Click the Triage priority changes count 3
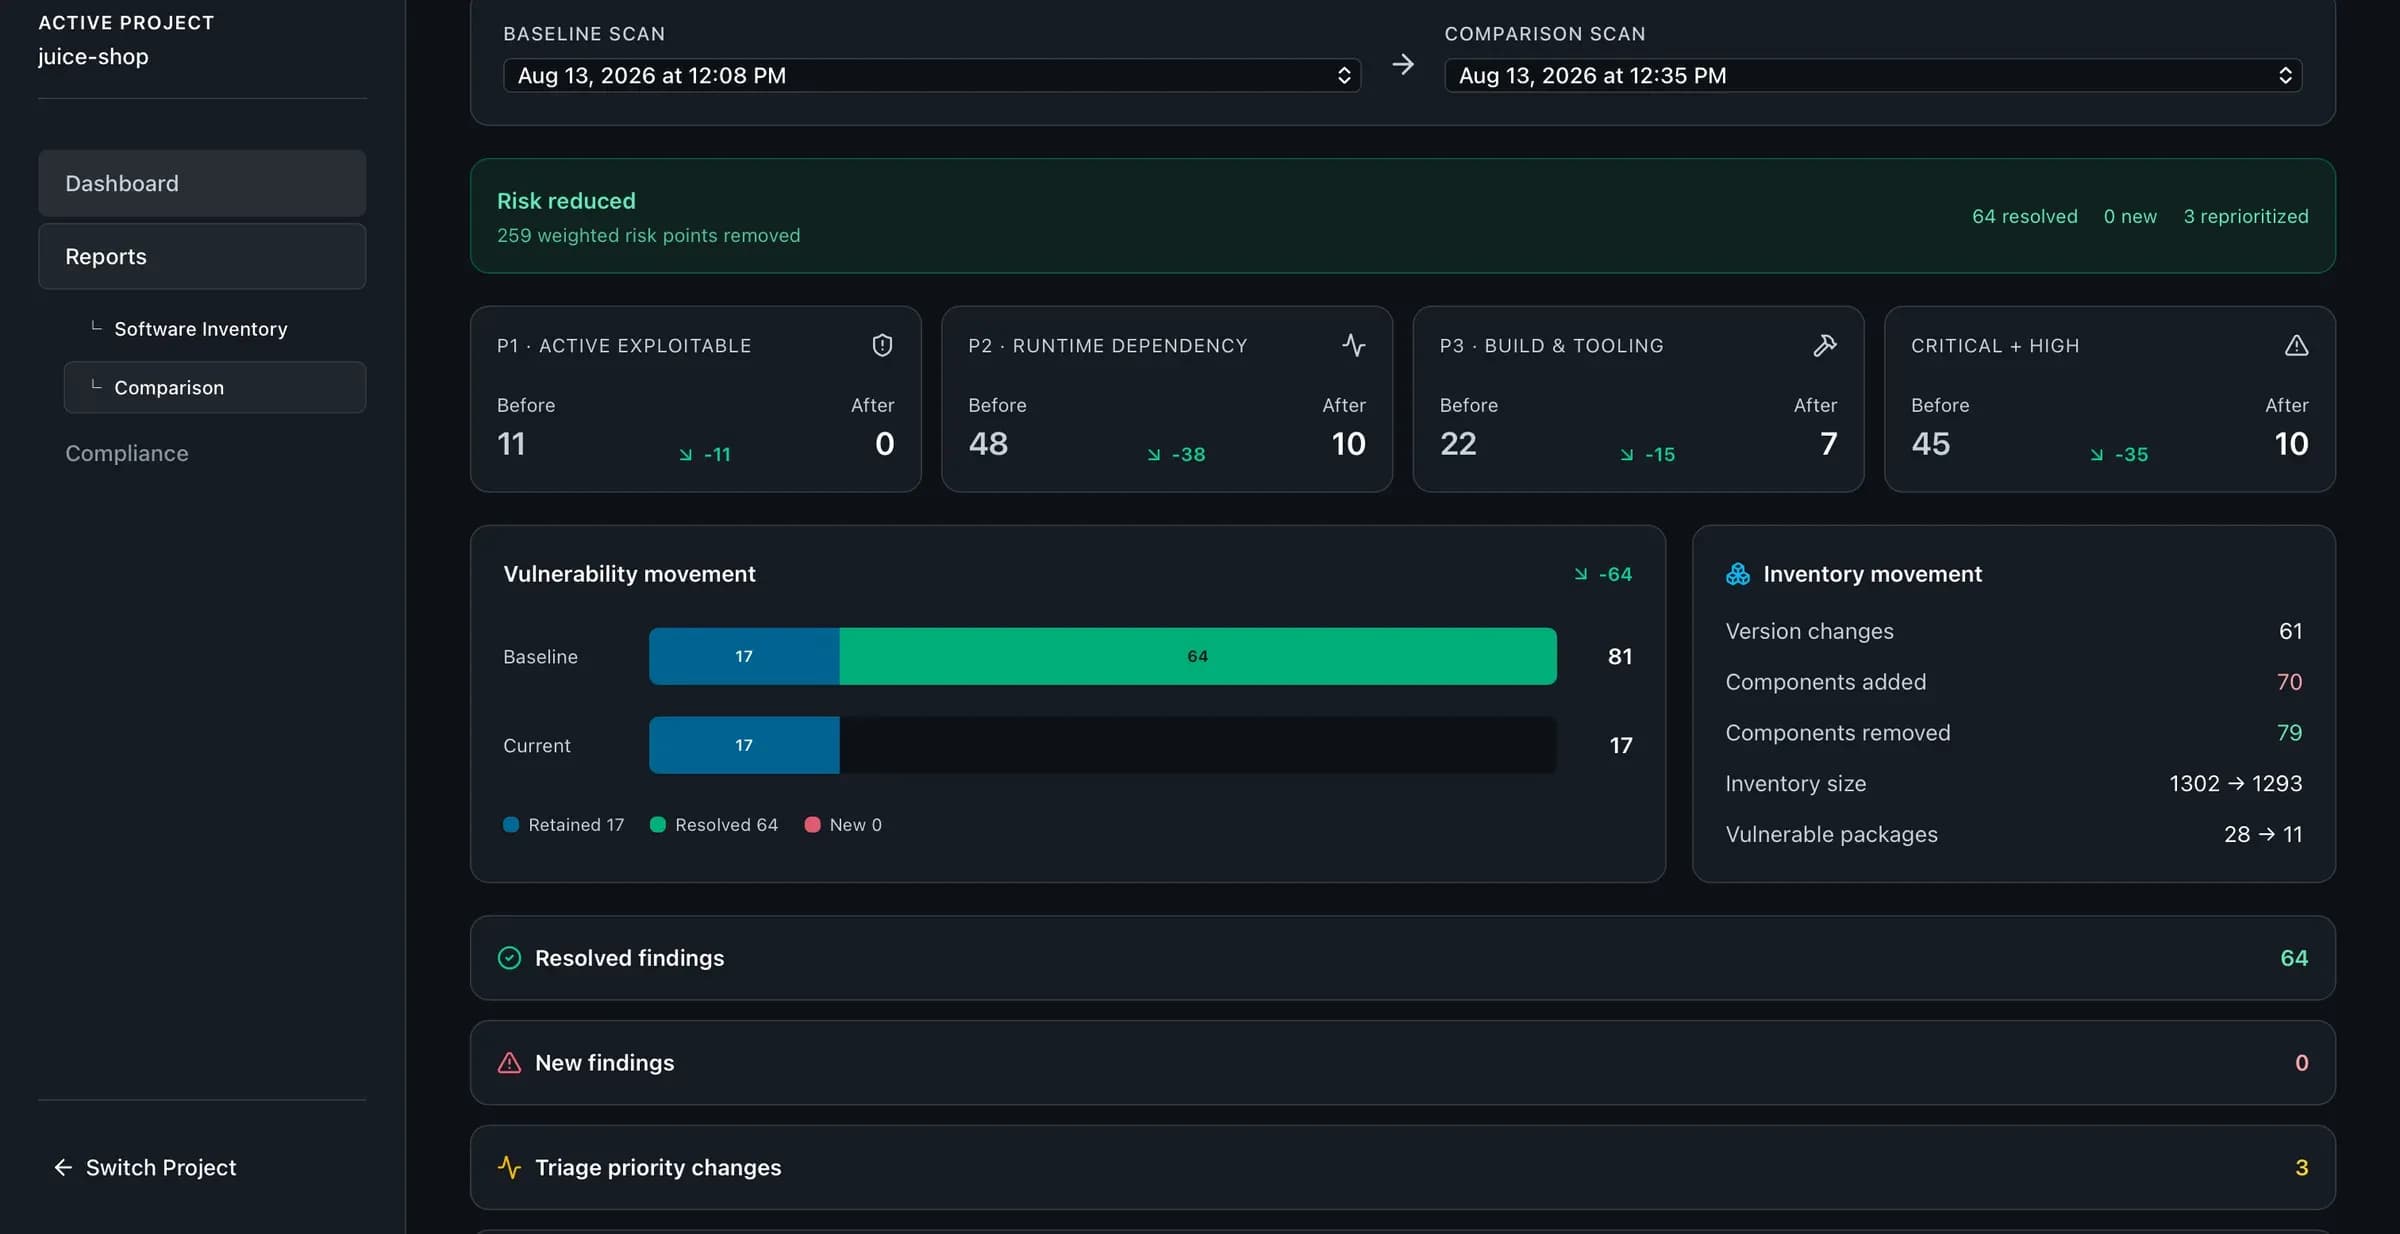The image size is (2400, 1234). click(x=2301, y=1167)
